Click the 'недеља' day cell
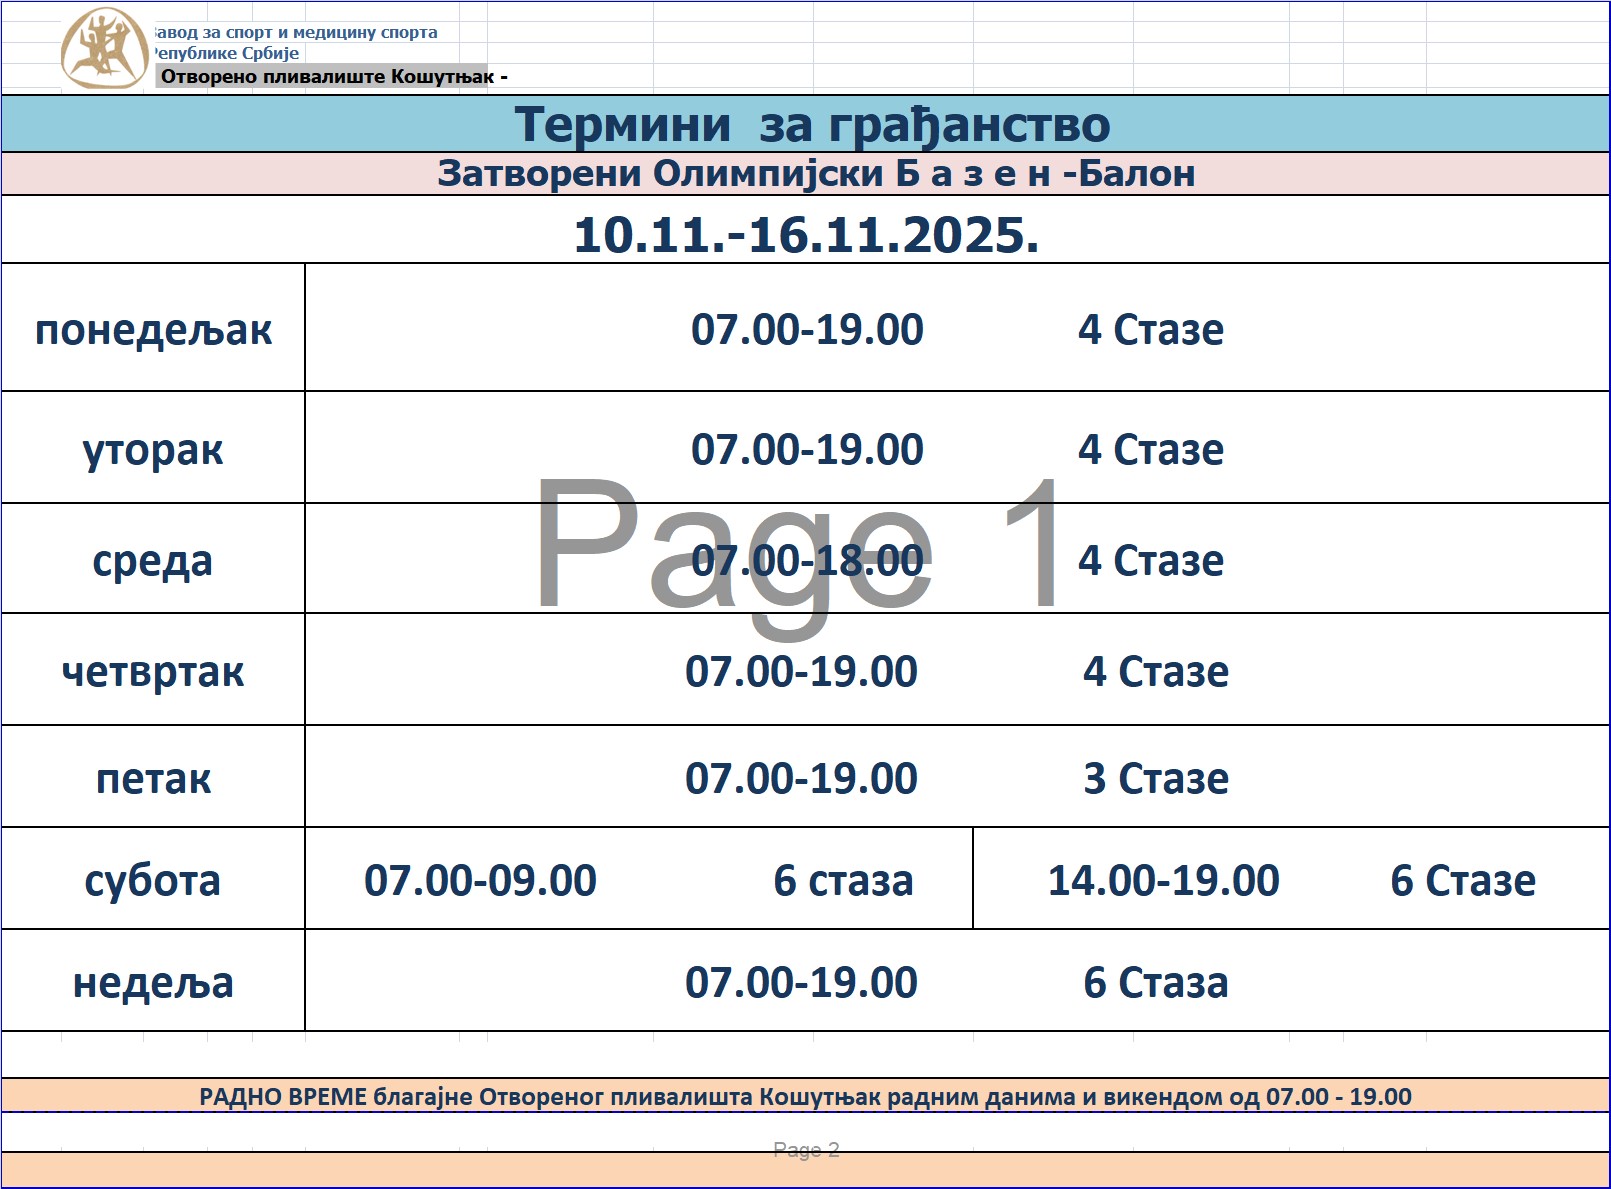The width and height of the screenshot is (1611, 1189). [153, 983]
